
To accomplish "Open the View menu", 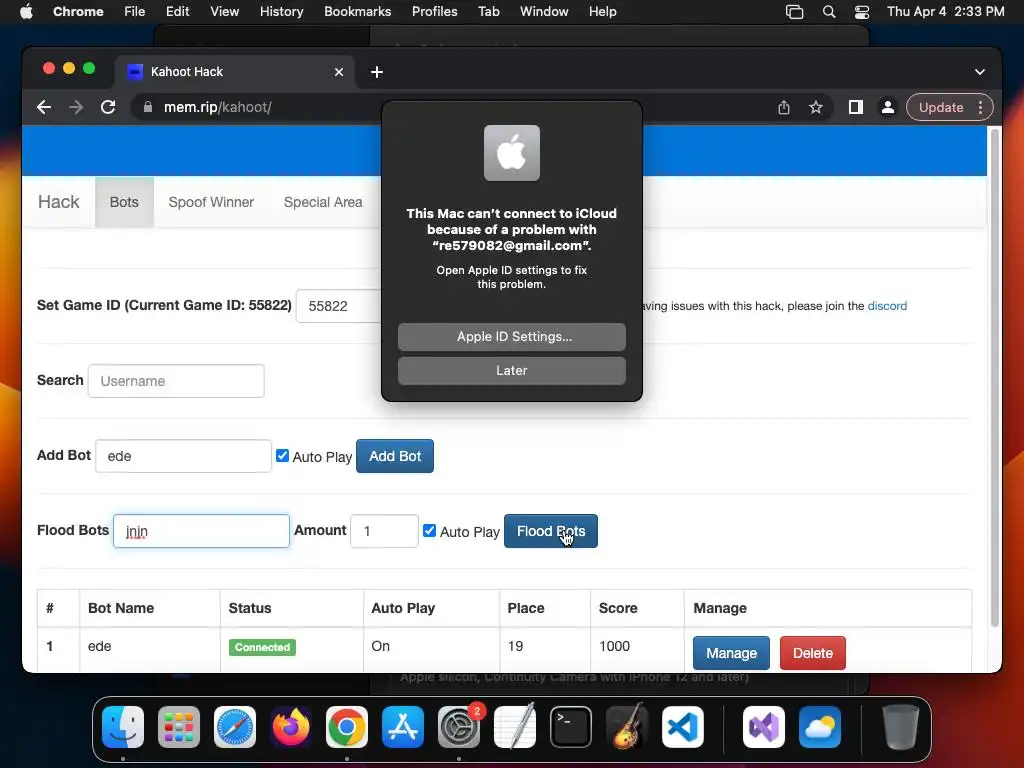I will (x=224, y=12).
